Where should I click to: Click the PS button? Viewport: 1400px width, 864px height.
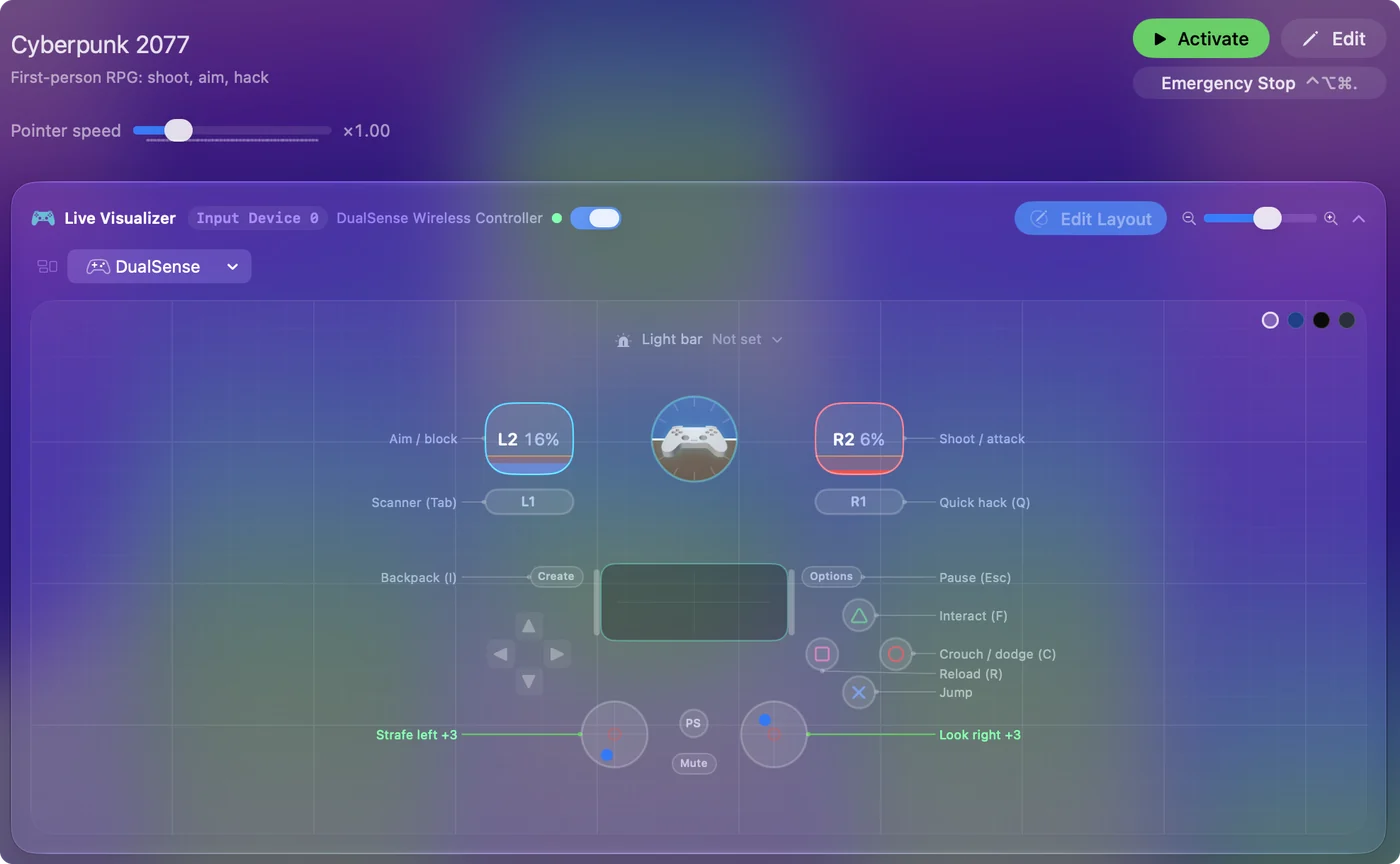[693, 723]
